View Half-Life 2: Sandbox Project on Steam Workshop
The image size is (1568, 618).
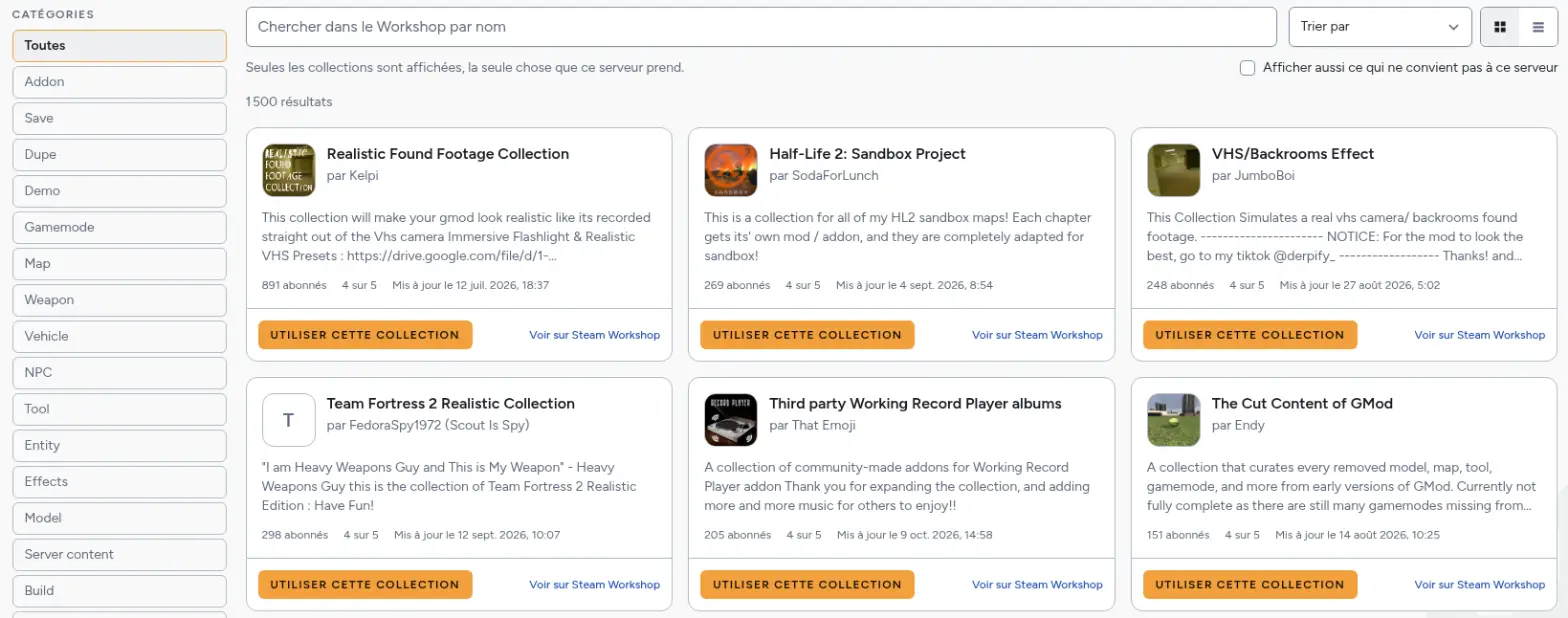point(1037,335)
